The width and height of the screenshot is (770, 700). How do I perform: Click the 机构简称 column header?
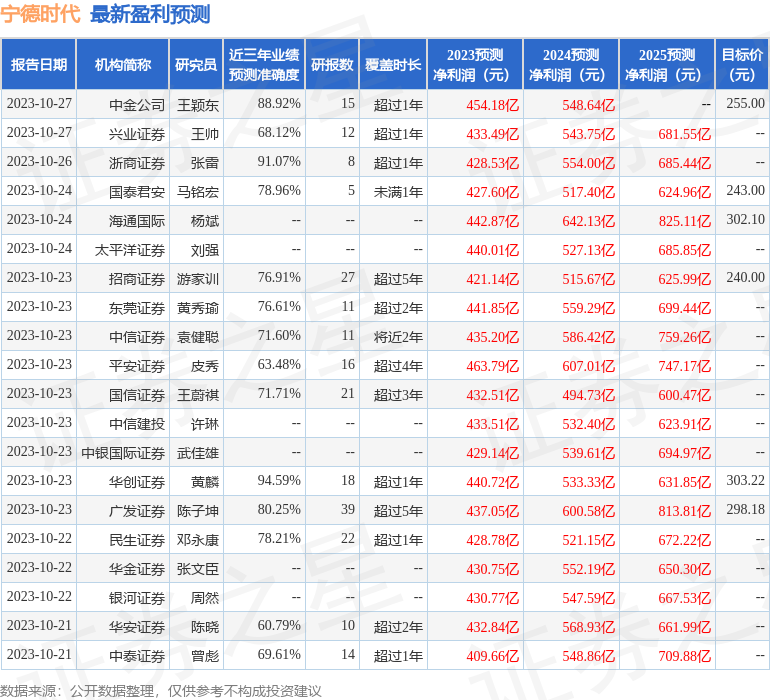[x=123, y=64]
